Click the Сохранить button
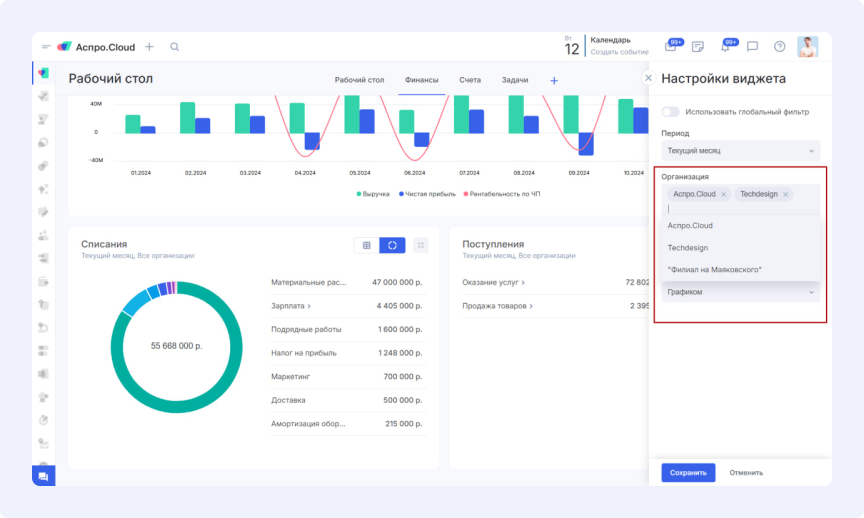864x518 pixels. pyautogui.click(x=688, y=473)
